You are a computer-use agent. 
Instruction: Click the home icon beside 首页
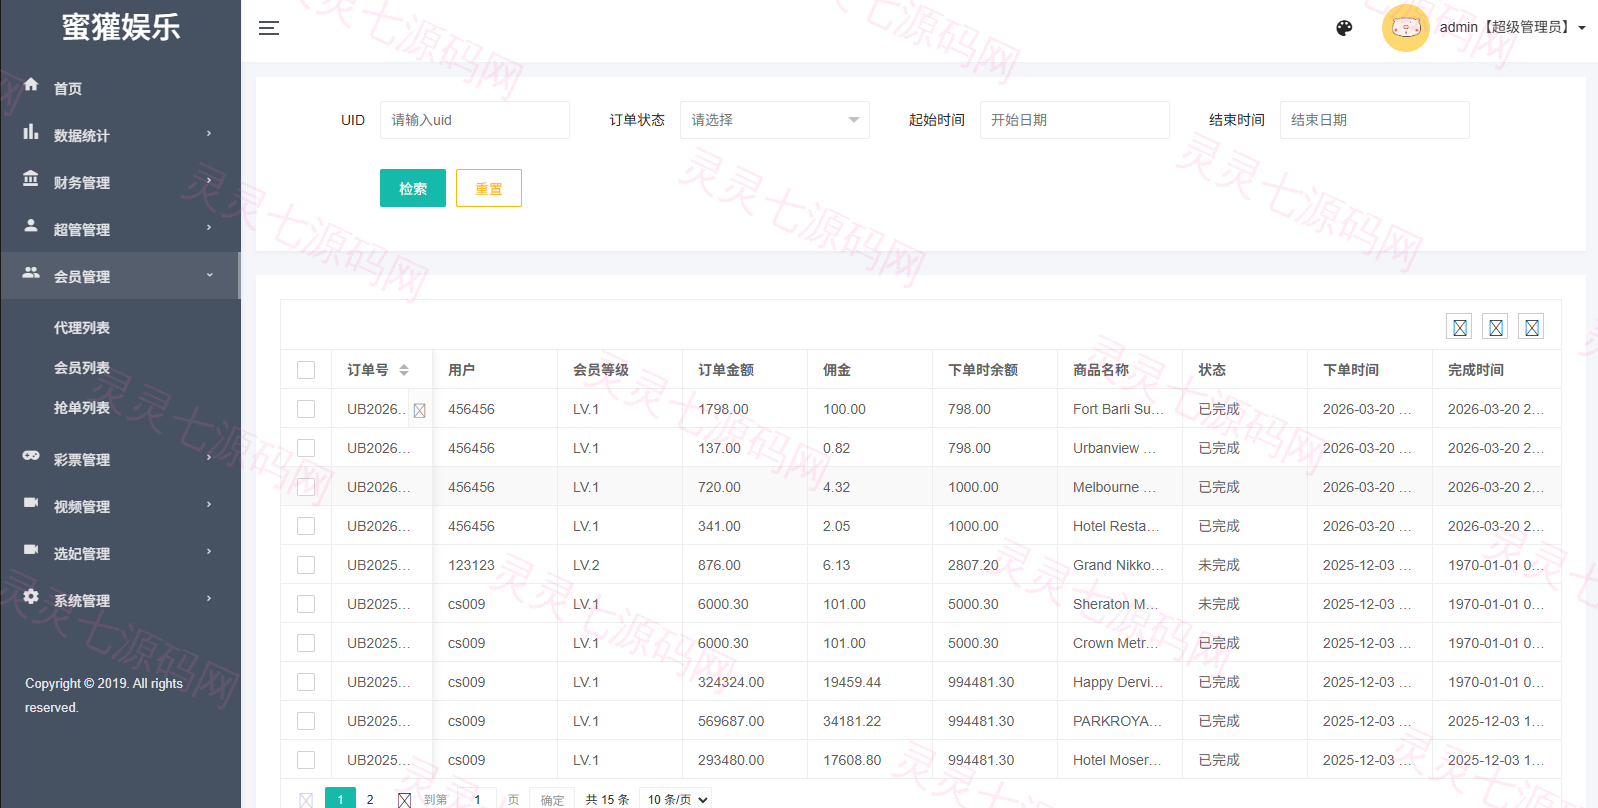click(x=31, y=85)
